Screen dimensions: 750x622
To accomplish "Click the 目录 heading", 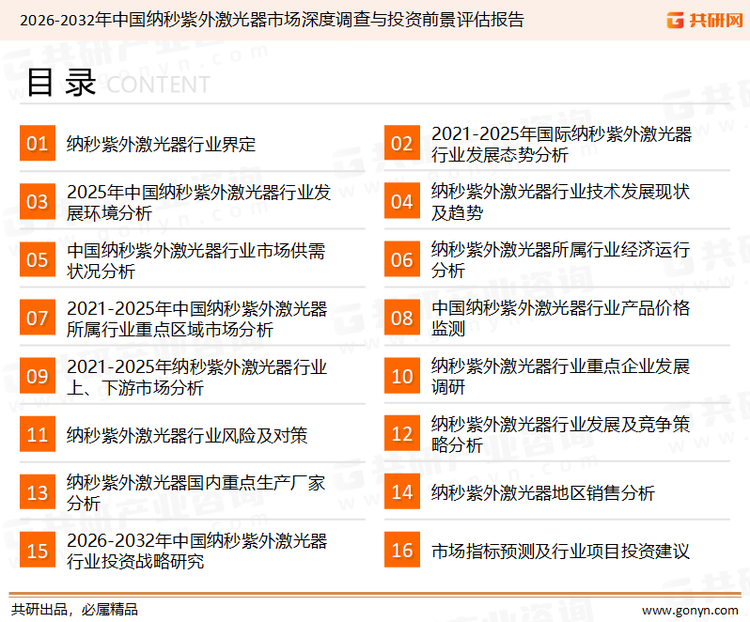I will tap(61, 82).
